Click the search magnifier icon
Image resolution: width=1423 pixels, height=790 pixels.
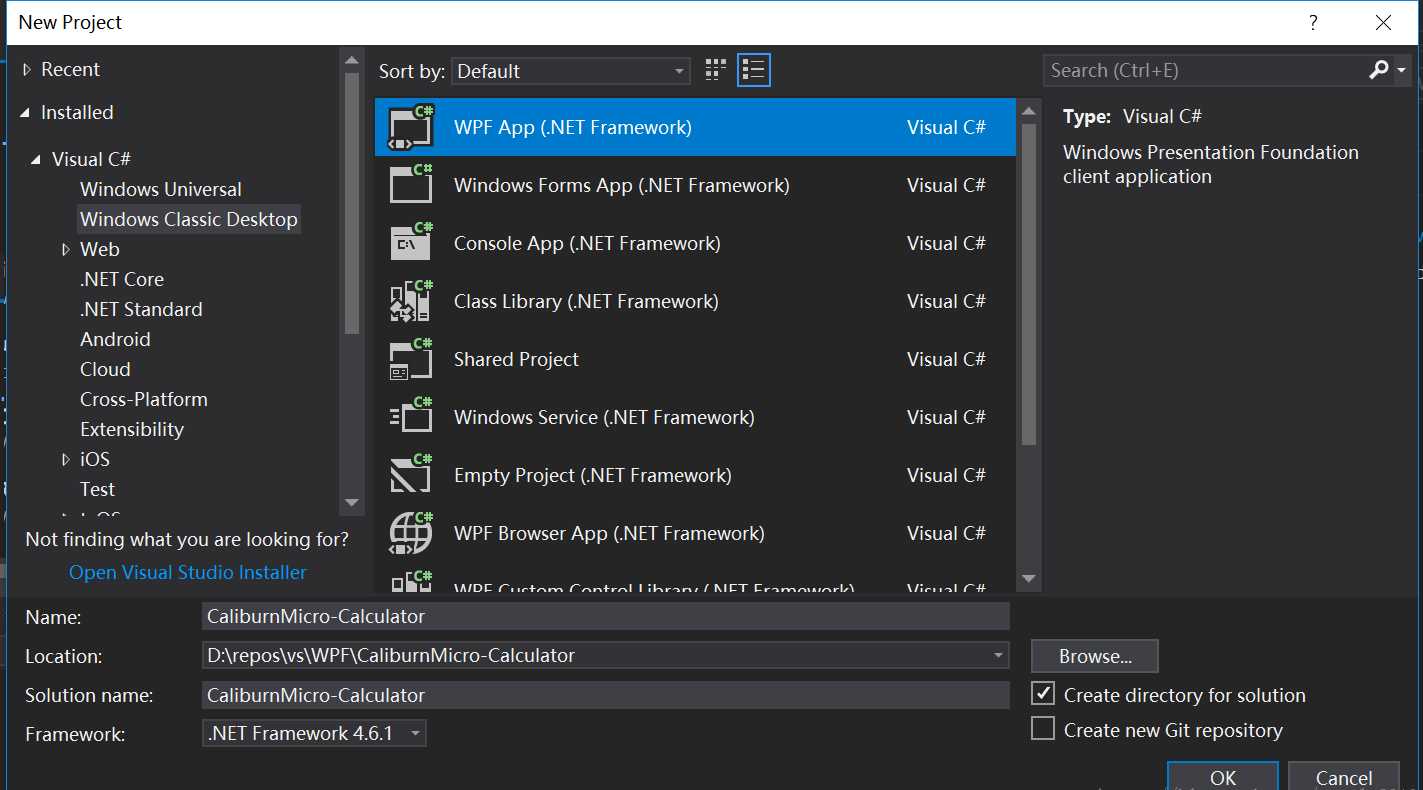tap(1379, 70)
